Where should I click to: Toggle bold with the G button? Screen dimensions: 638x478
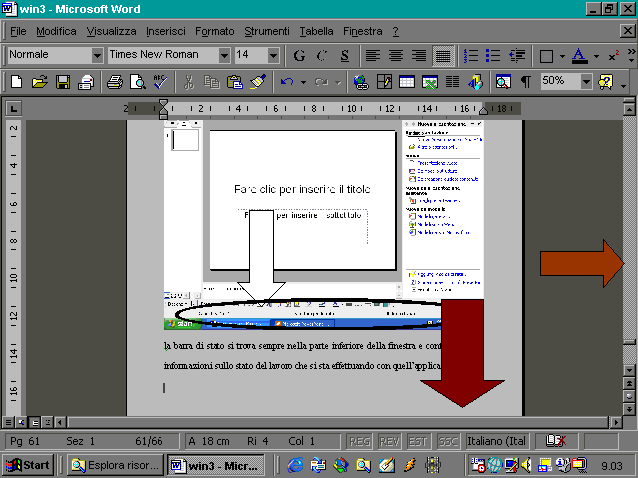click(x=300, y=55)
